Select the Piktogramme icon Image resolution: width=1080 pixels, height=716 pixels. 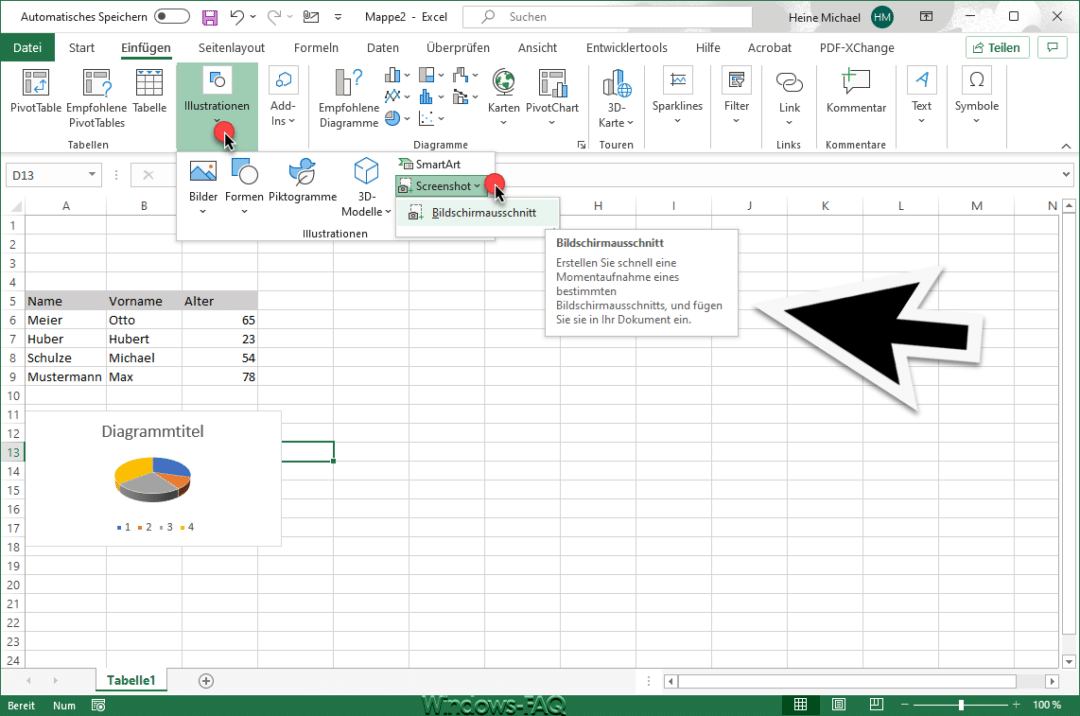pos(302,172)
